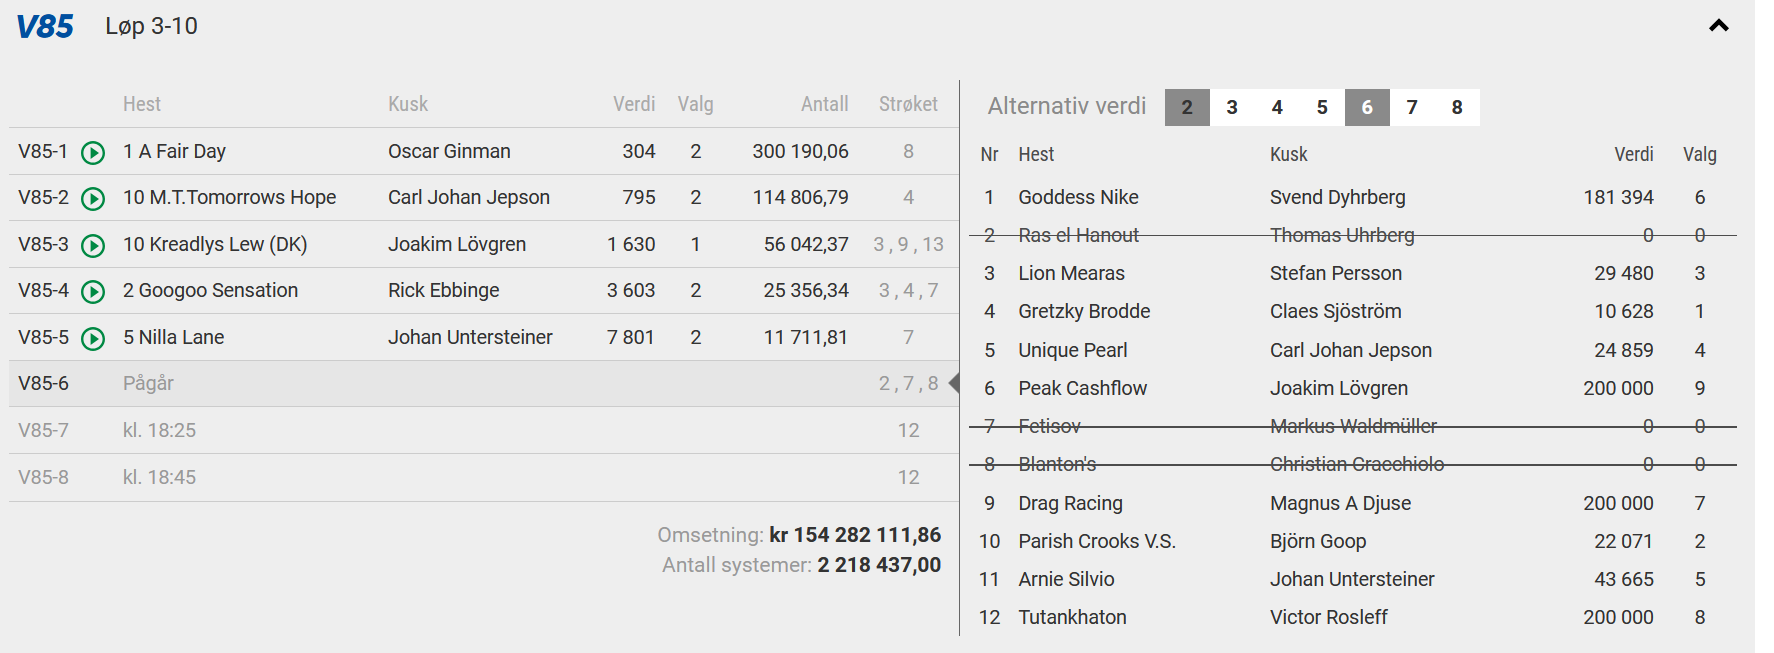Play the V85-3 race replay
This screenshot has height=653, width=1774.
(x=93, y=245)
